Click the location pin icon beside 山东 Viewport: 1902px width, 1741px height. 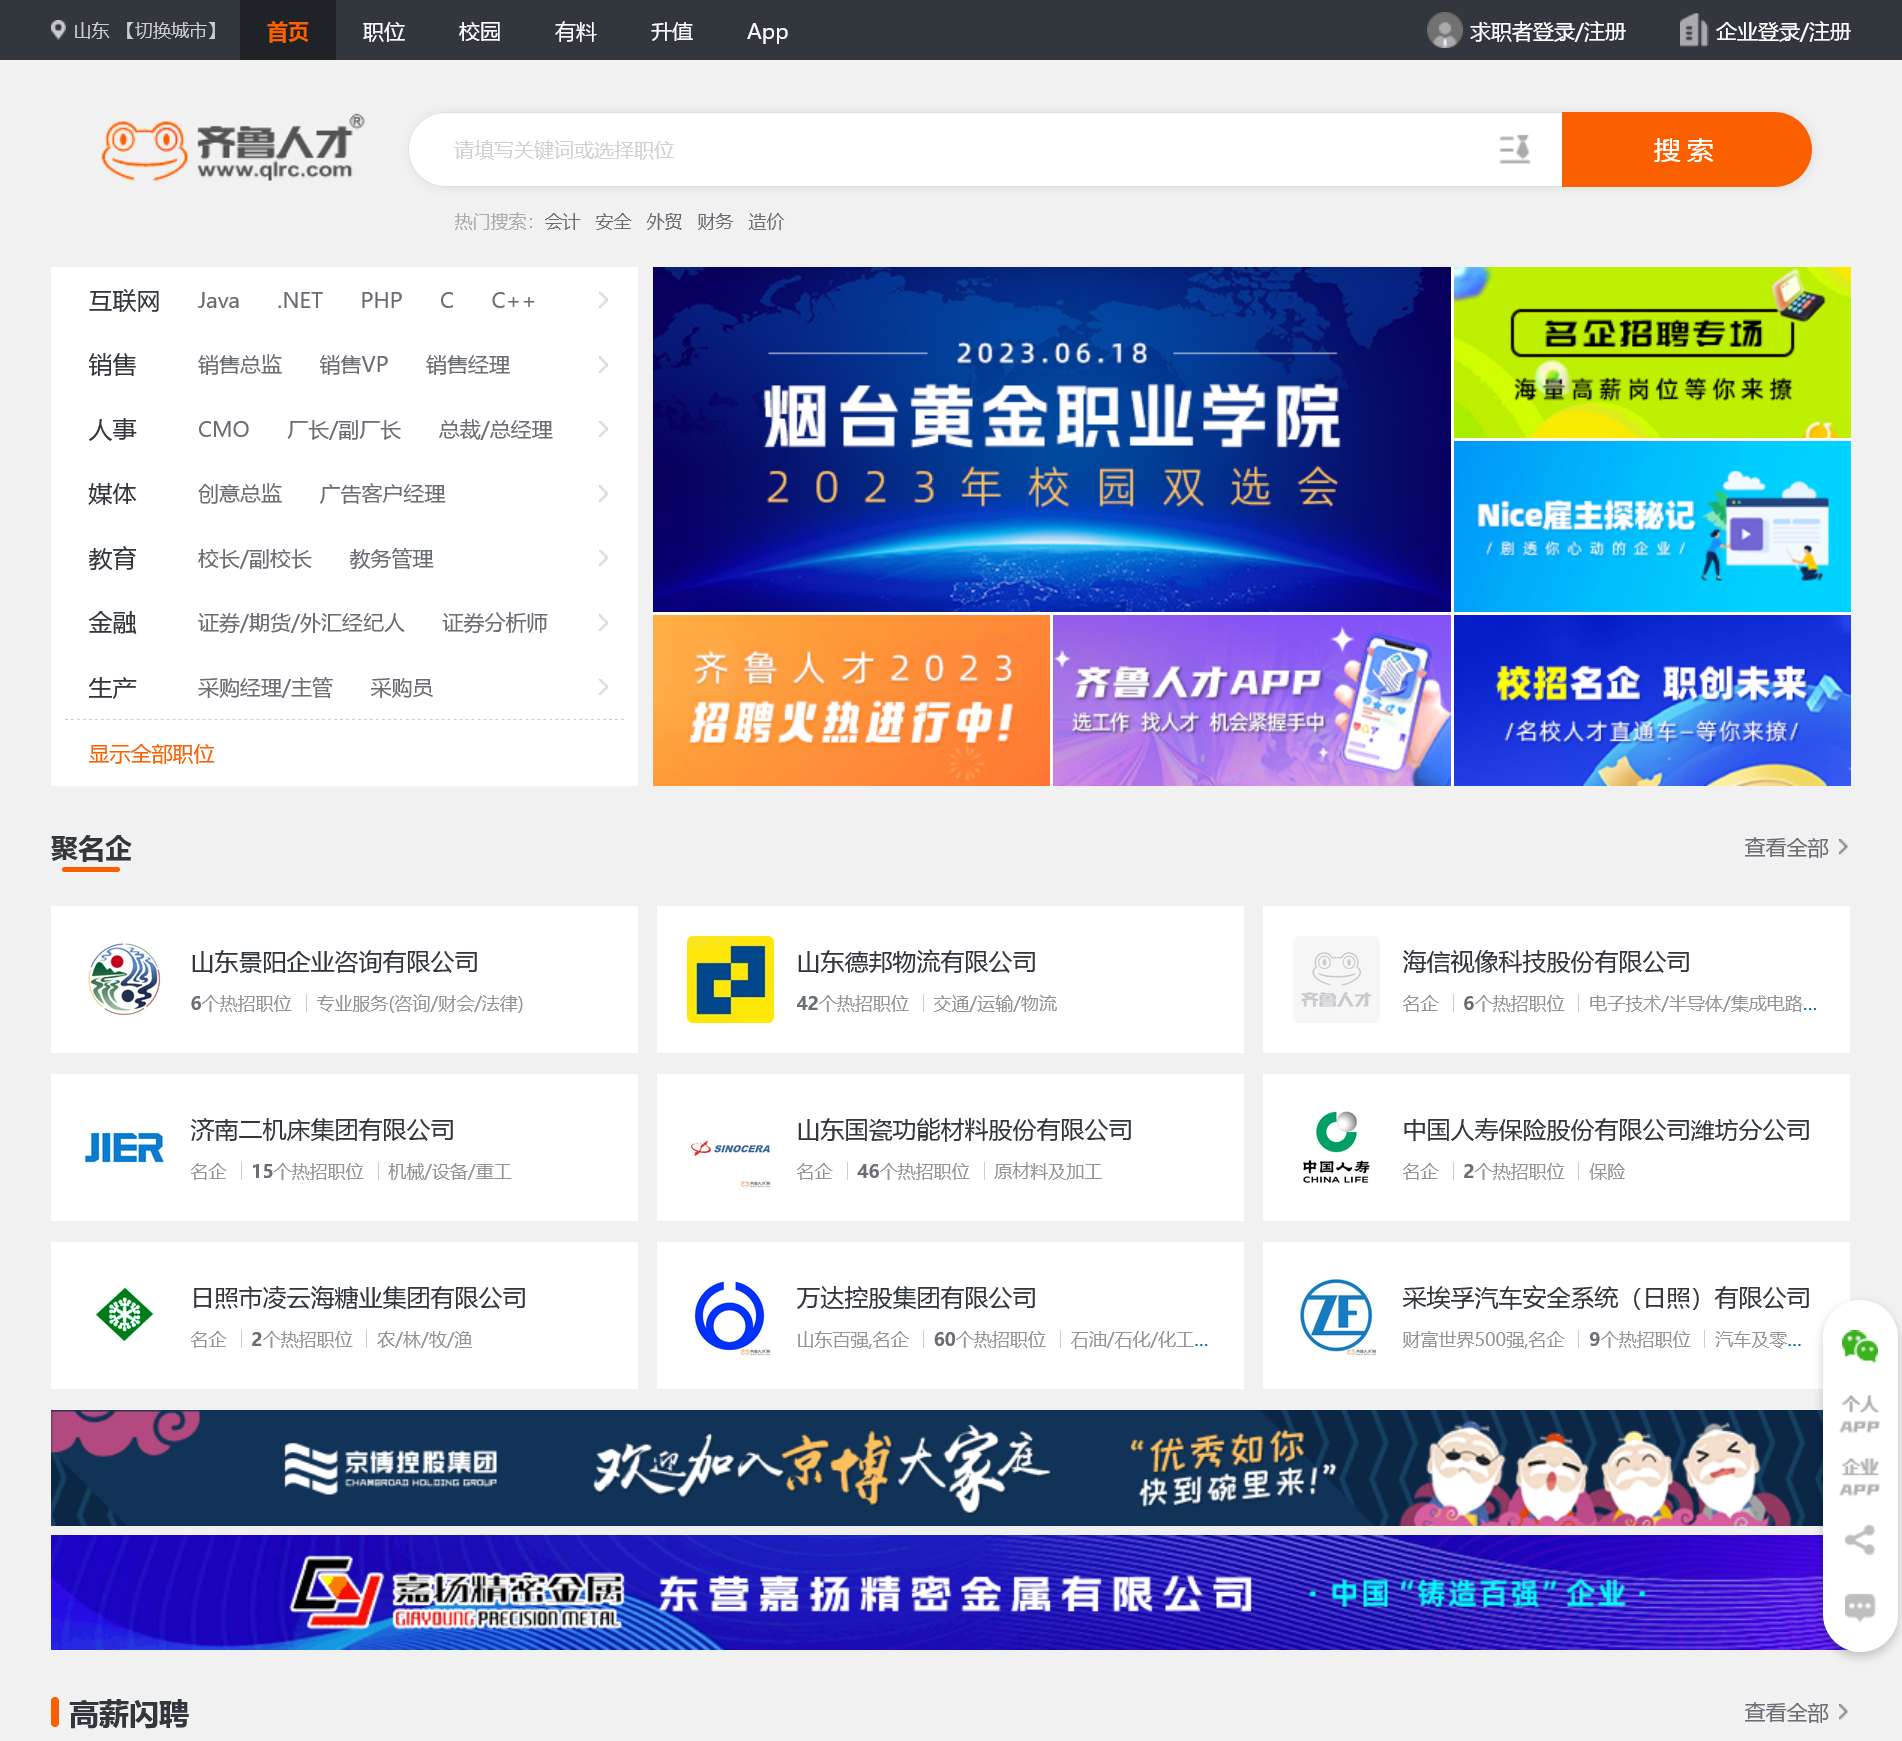58,30
